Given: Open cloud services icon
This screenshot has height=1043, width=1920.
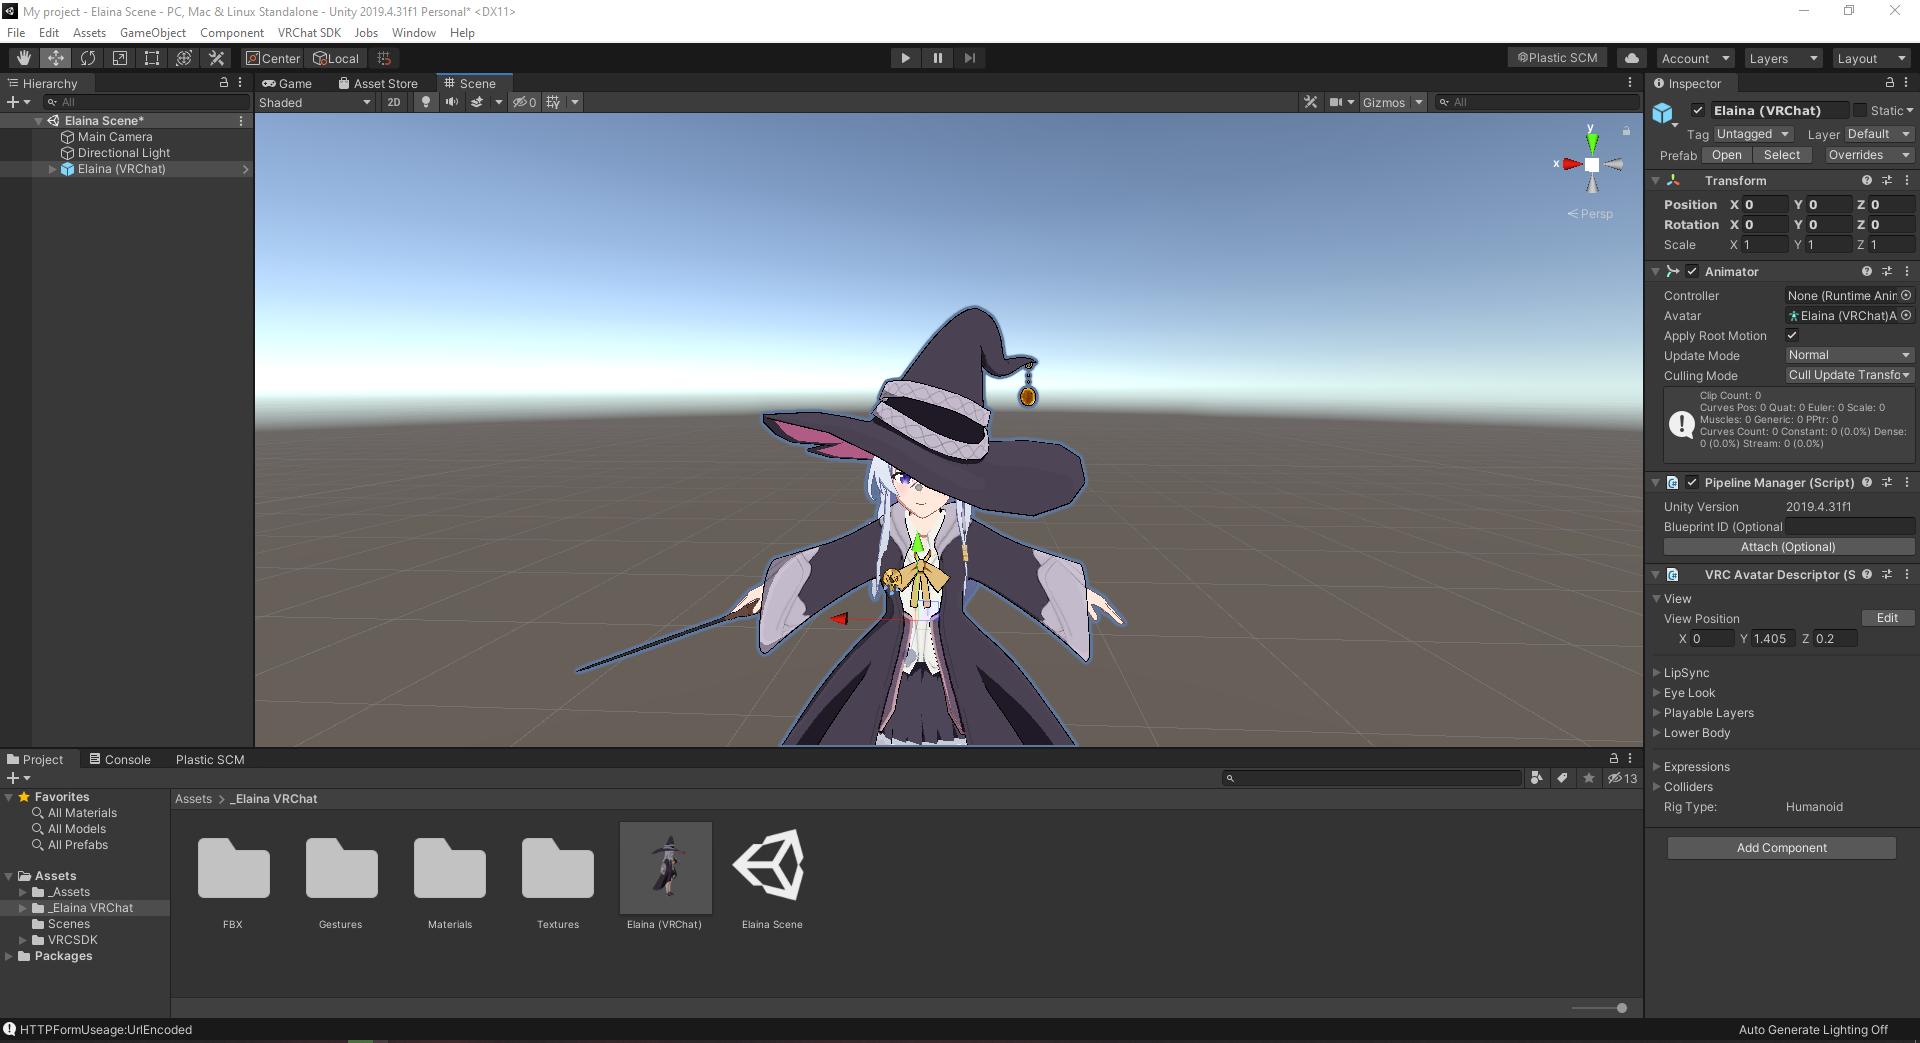Looking at the screenshot, I should click(x=1631, y=58).
